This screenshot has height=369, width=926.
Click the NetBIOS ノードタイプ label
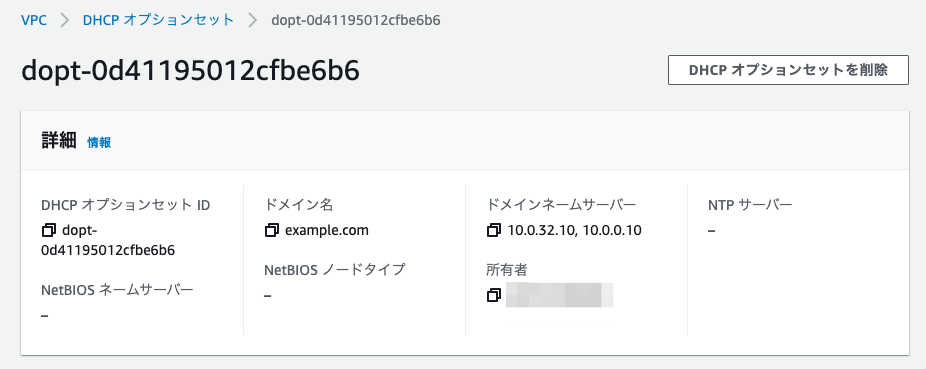335,270
